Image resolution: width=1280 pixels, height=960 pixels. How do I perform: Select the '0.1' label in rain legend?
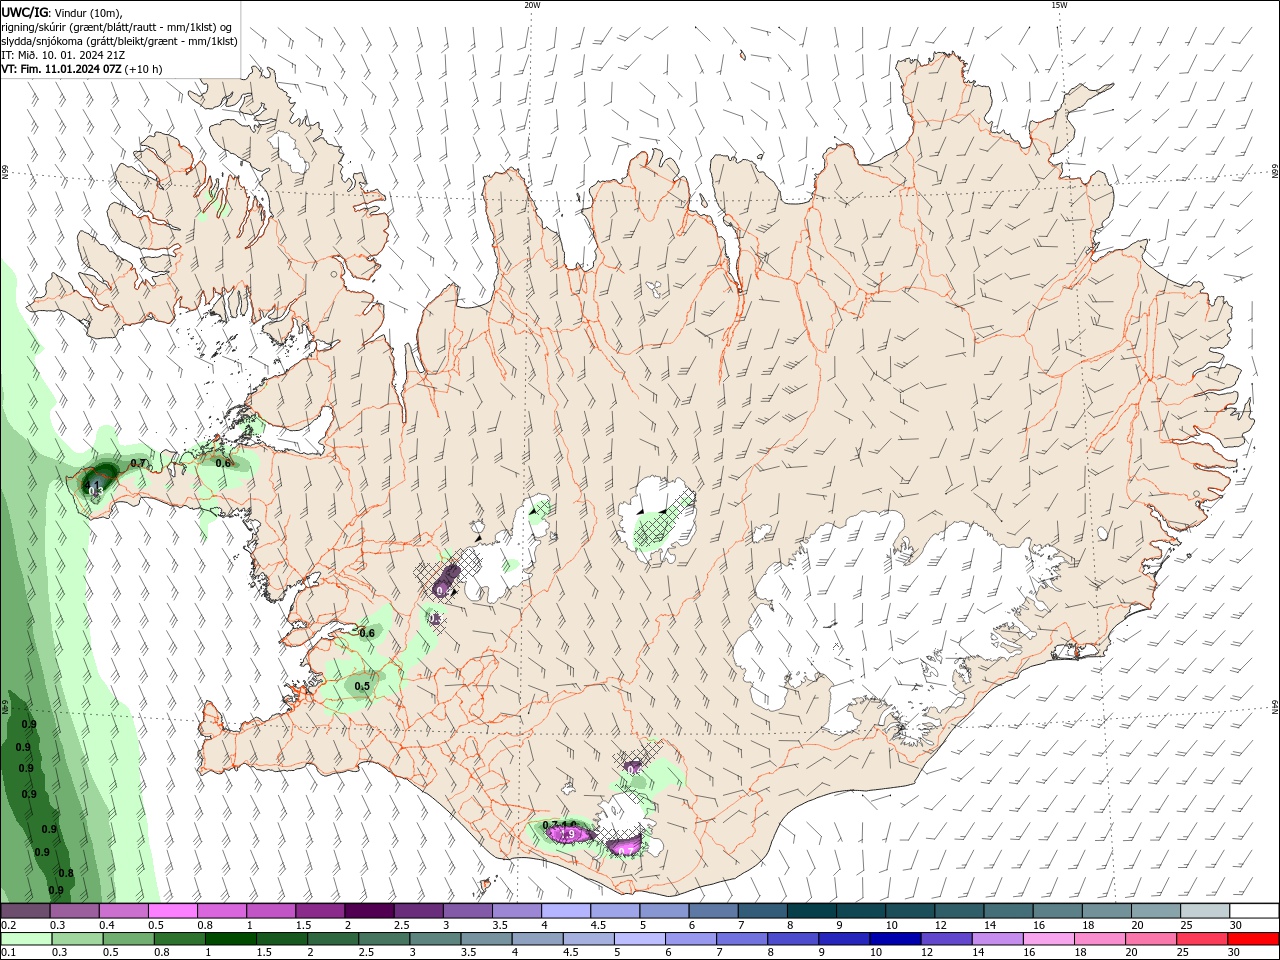(9, 952)
